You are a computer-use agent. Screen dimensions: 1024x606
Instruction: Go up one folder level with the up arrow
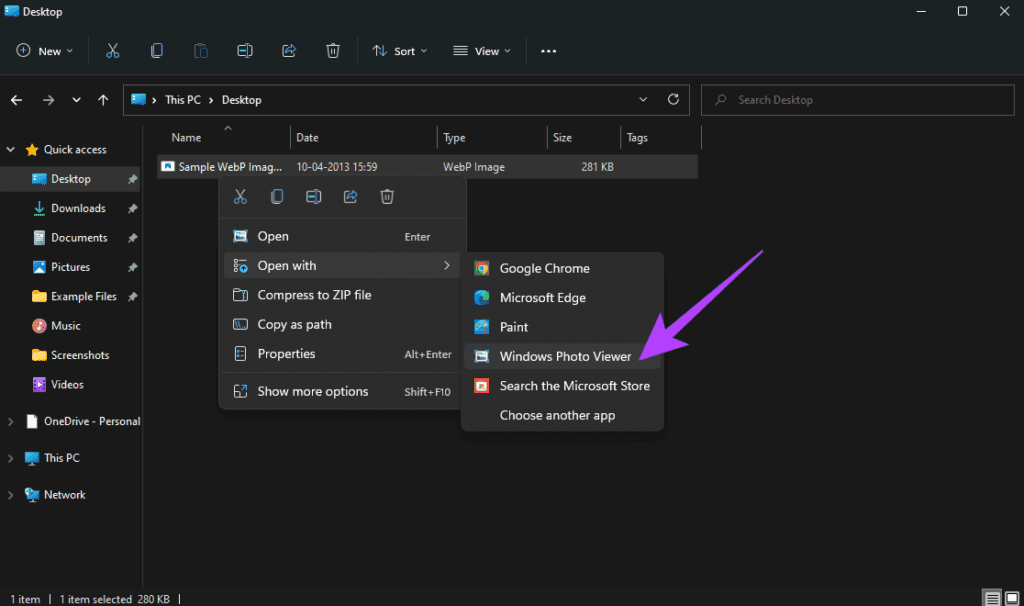[103, 100]
